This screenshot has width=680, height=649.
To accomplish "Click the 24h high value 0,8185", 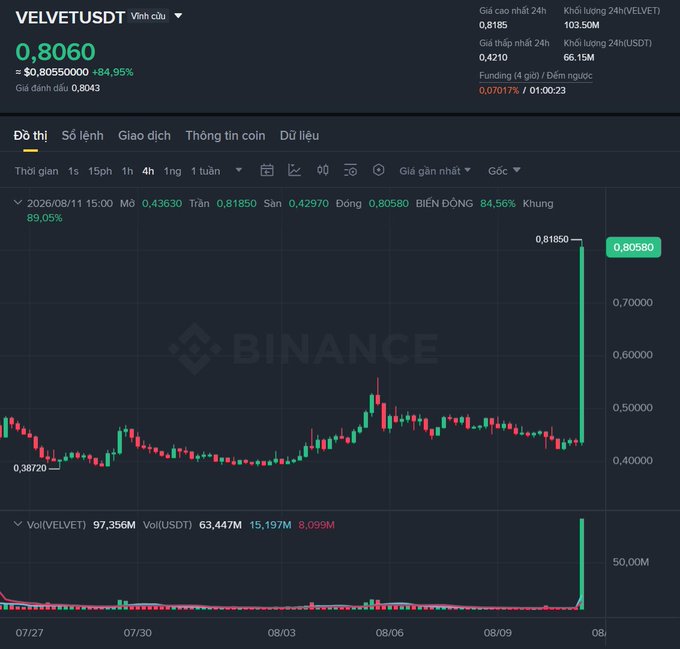I will 493,25.
